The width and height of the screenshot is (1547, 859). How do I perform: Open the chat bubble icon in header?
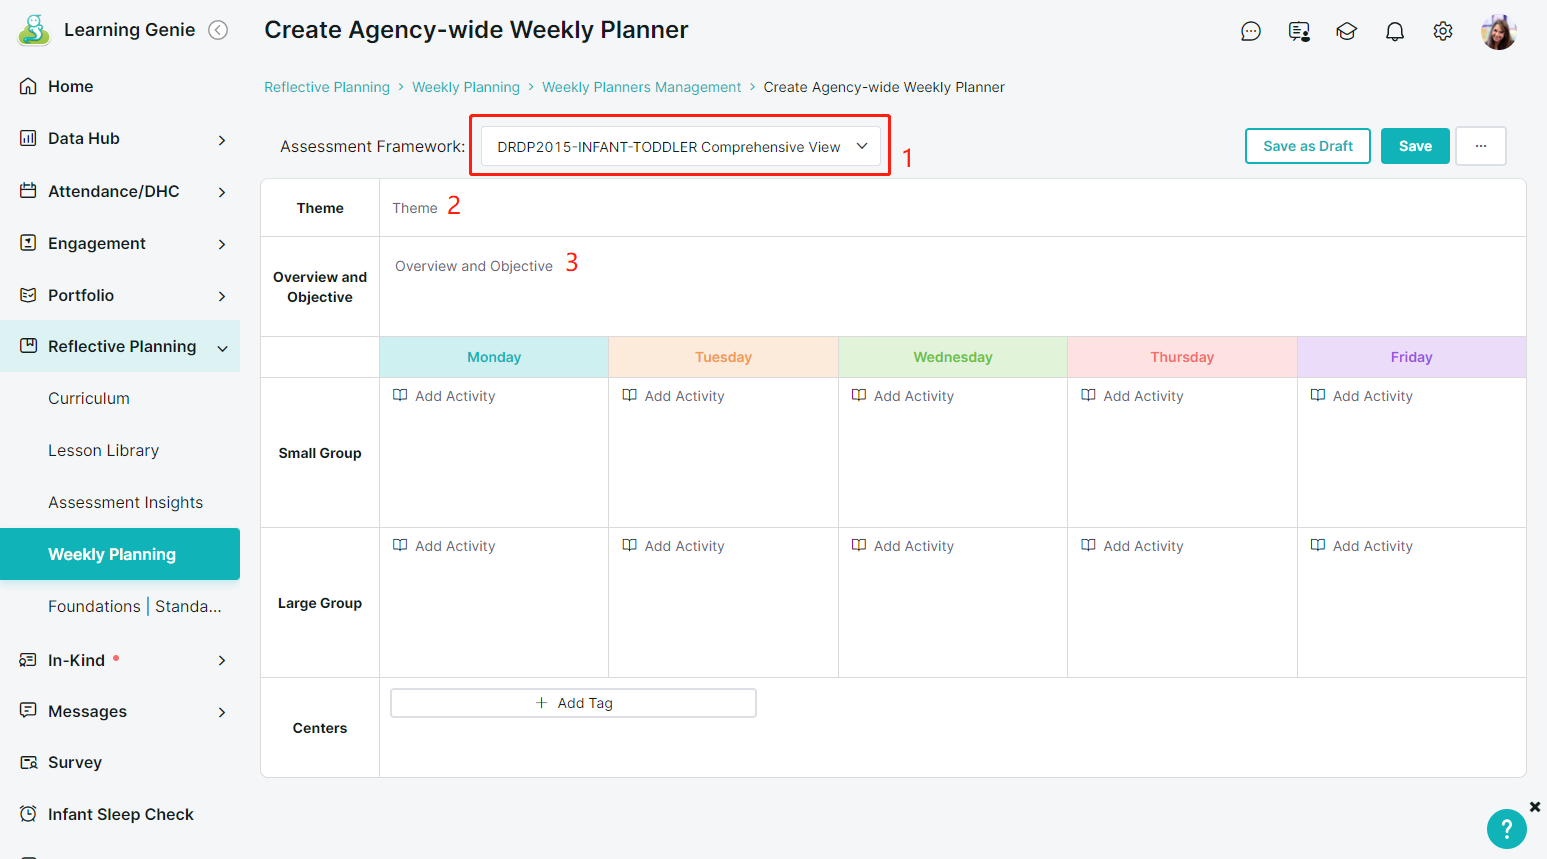(1251, 32)
